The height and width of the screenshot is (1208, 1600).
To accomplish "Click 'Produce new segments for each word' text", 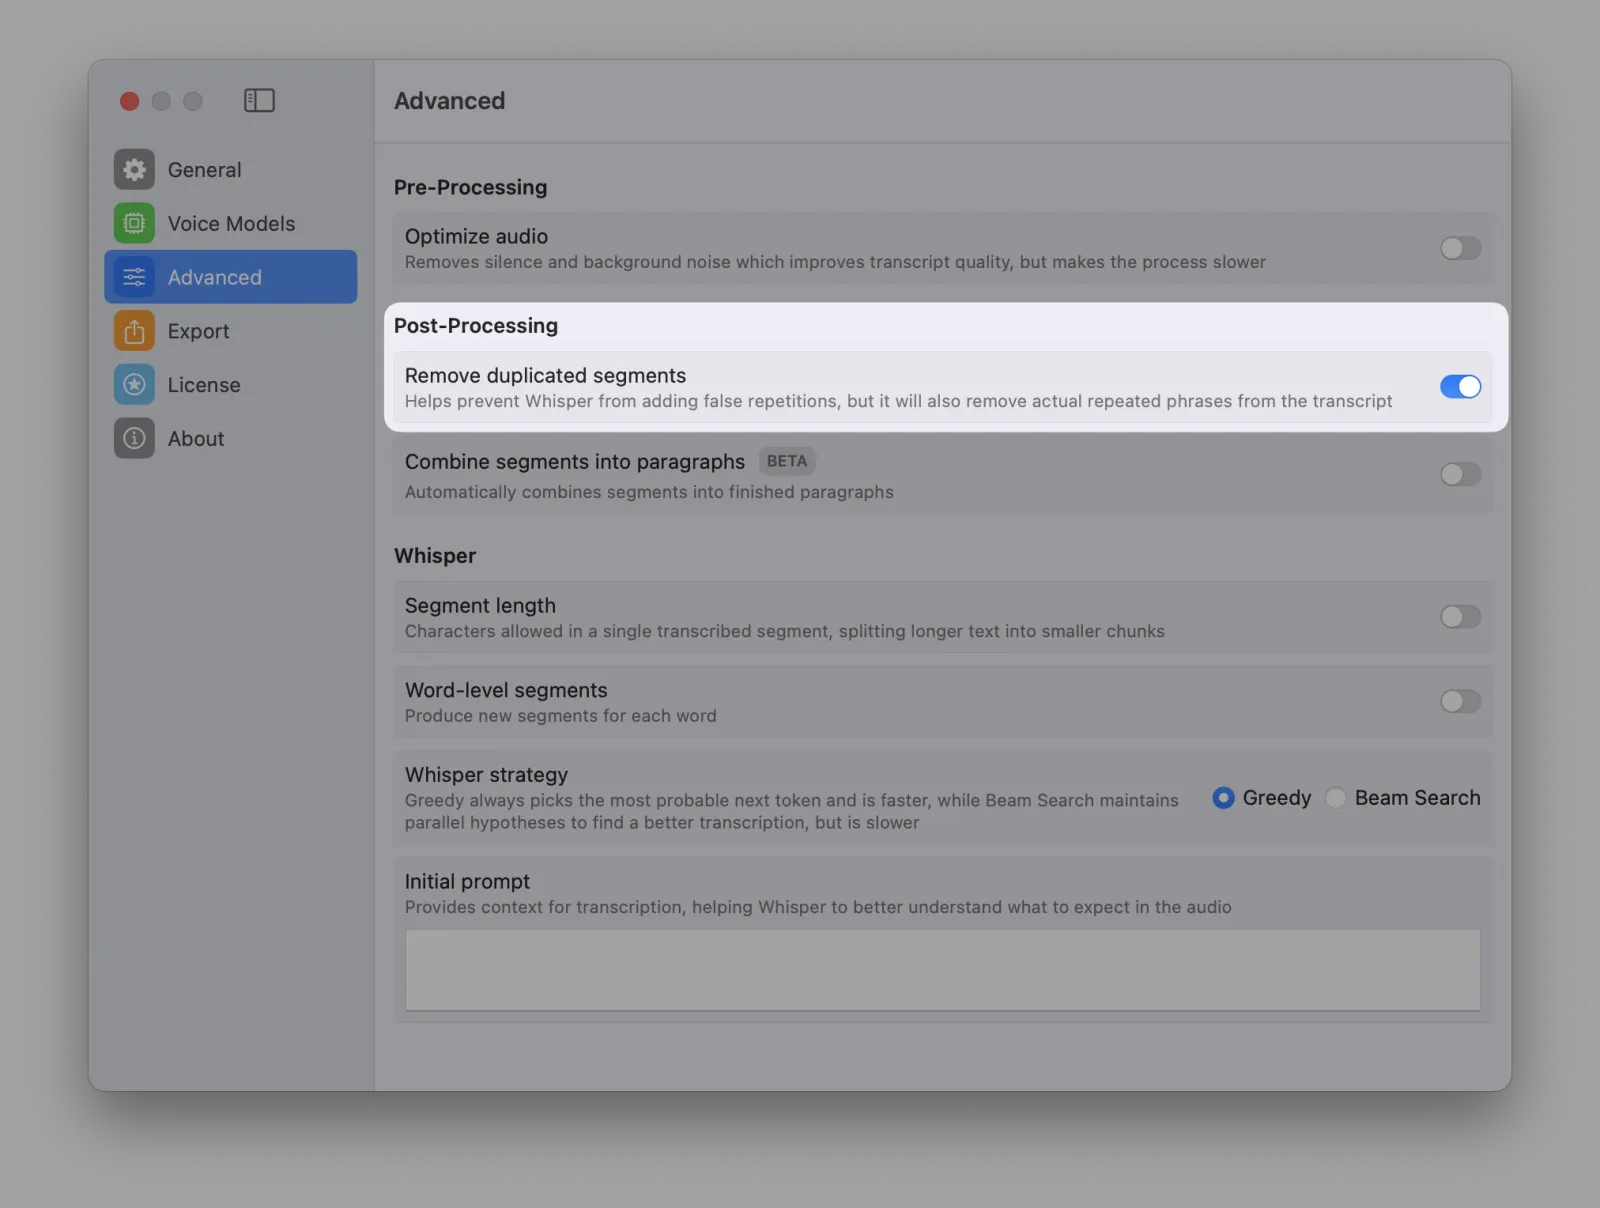I will pos(560,716).
